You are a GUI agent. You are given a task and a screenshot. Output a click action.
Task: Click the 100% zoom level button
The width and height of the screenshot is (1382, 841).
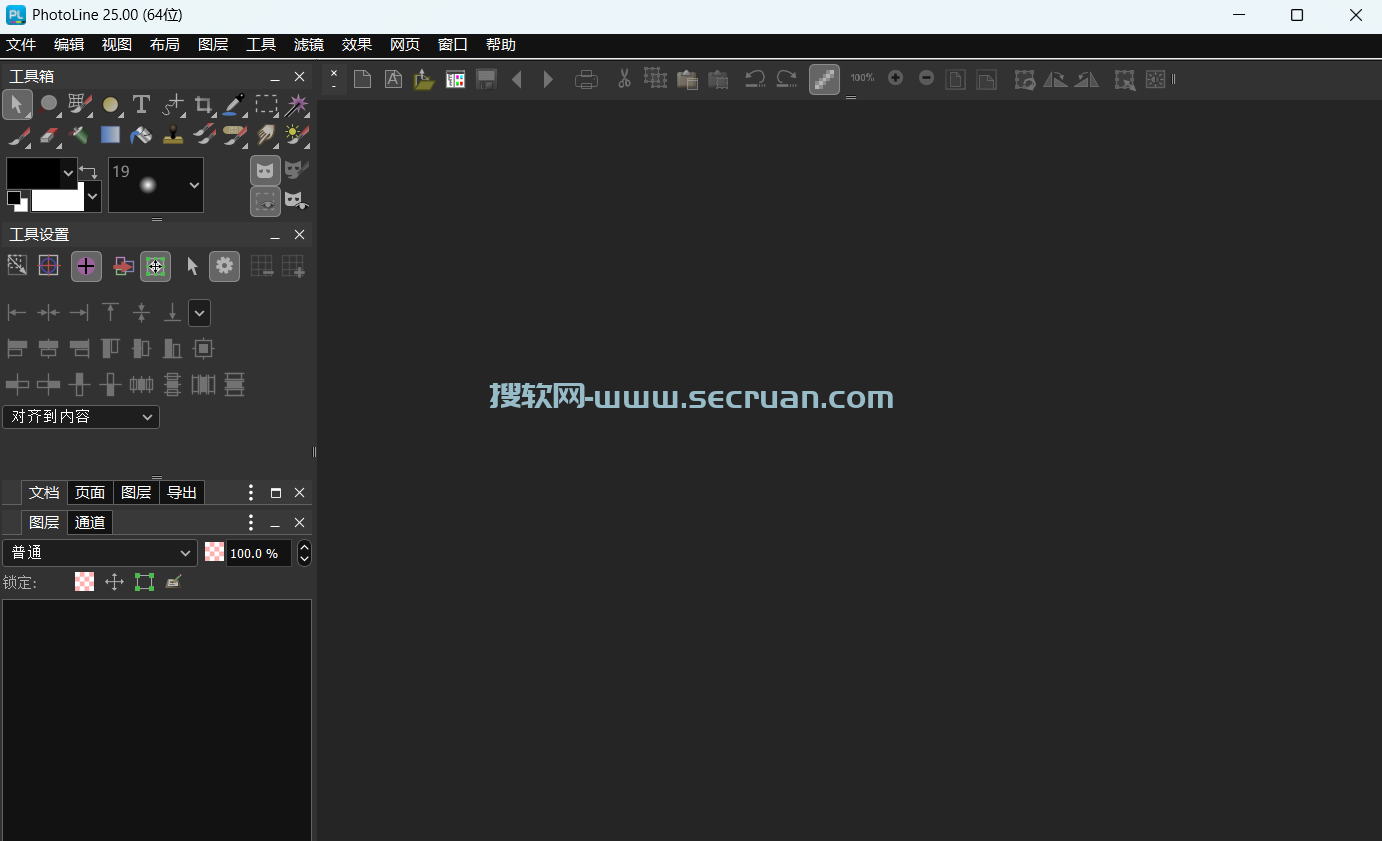[862, 78]
